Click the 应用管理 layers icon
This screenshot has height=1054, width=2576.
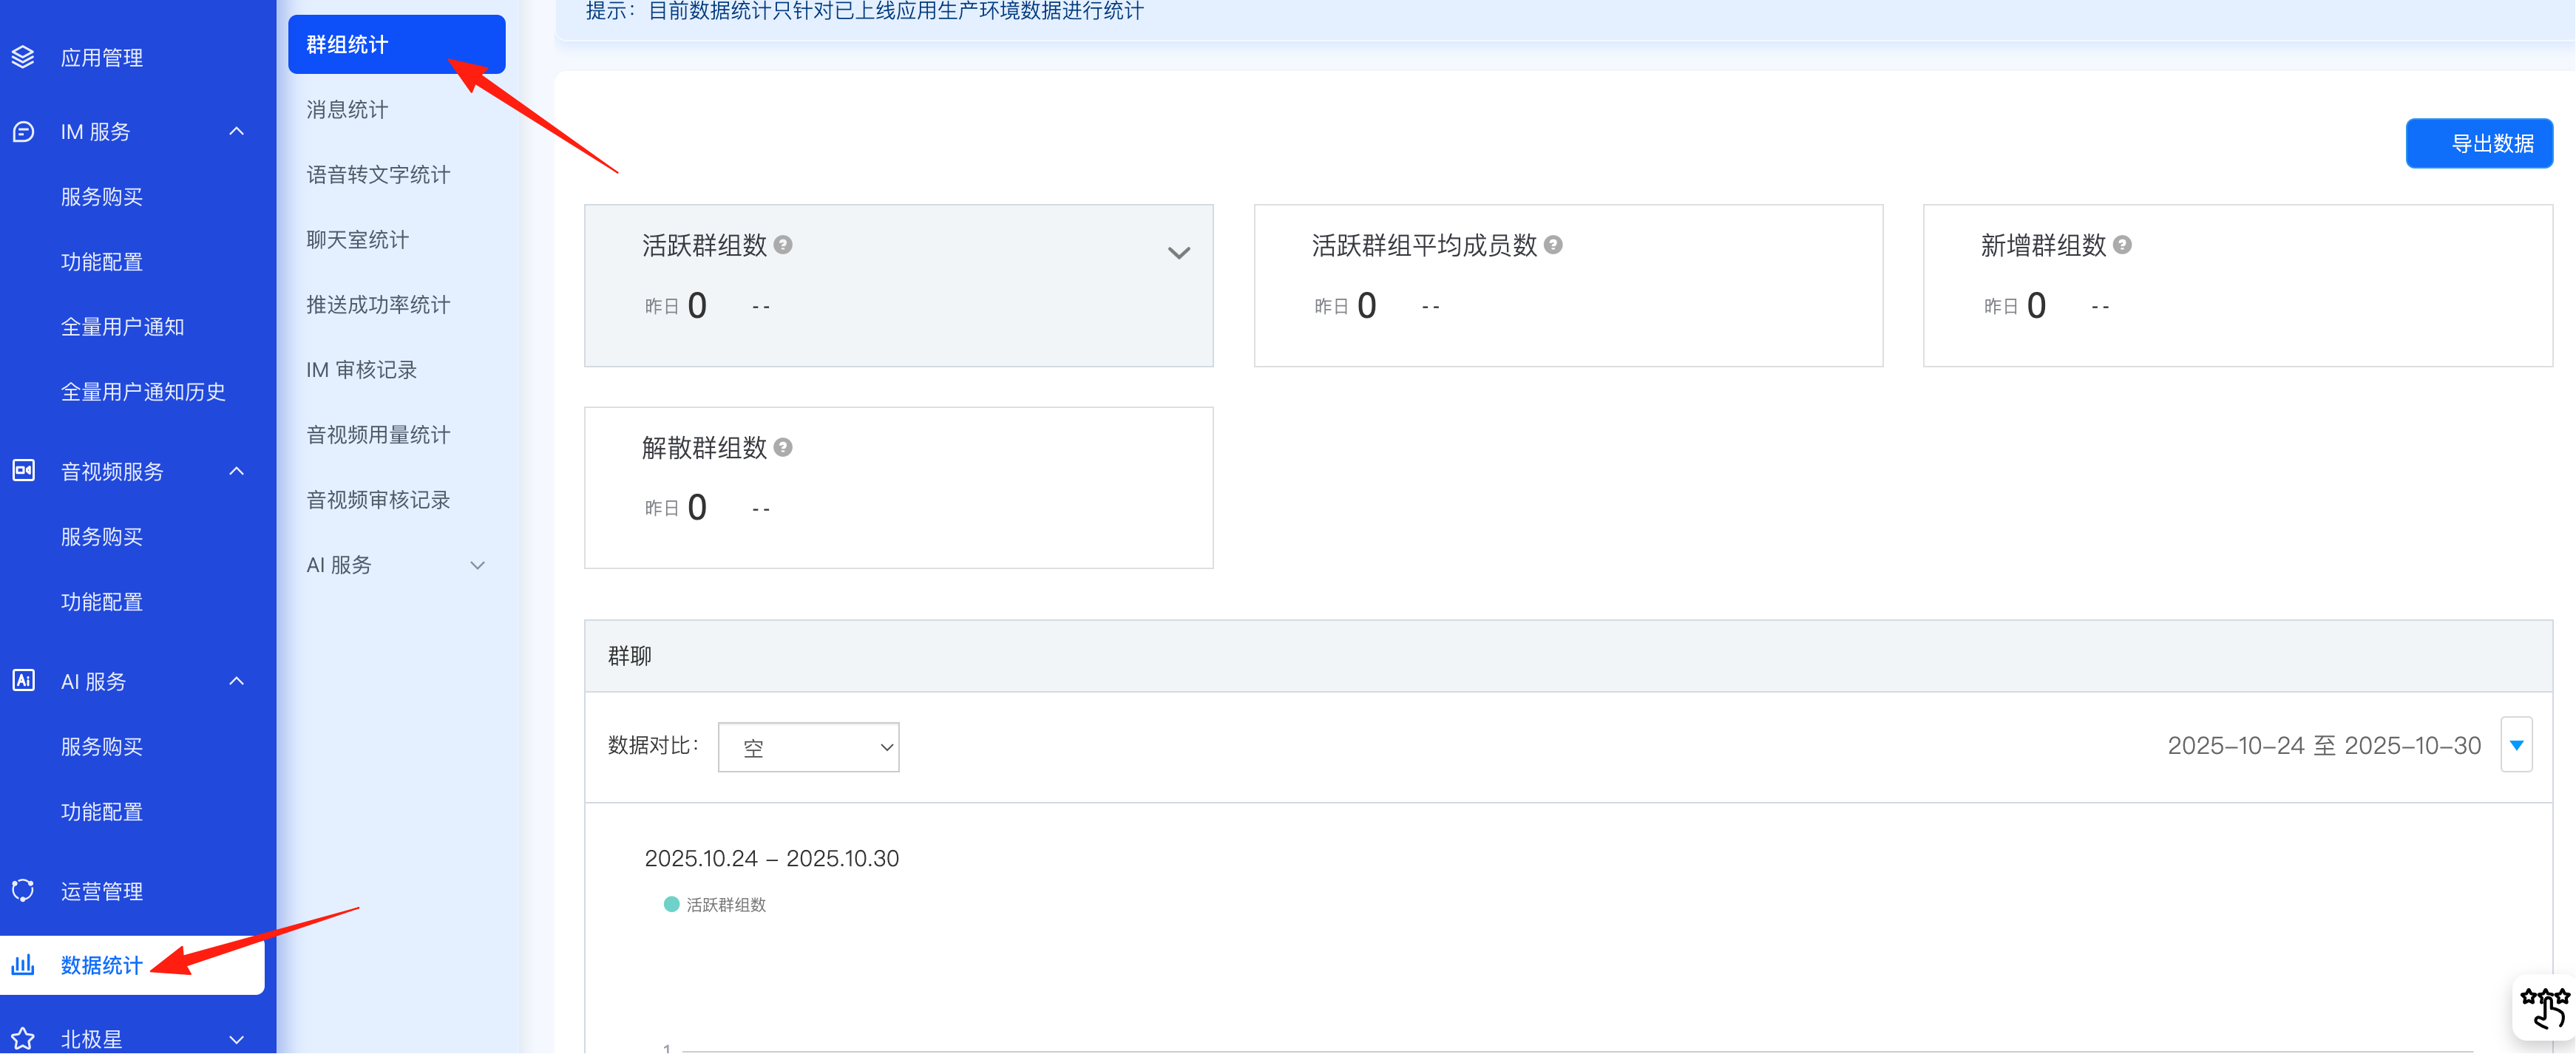pyautogui.click(x=23, y=57)
